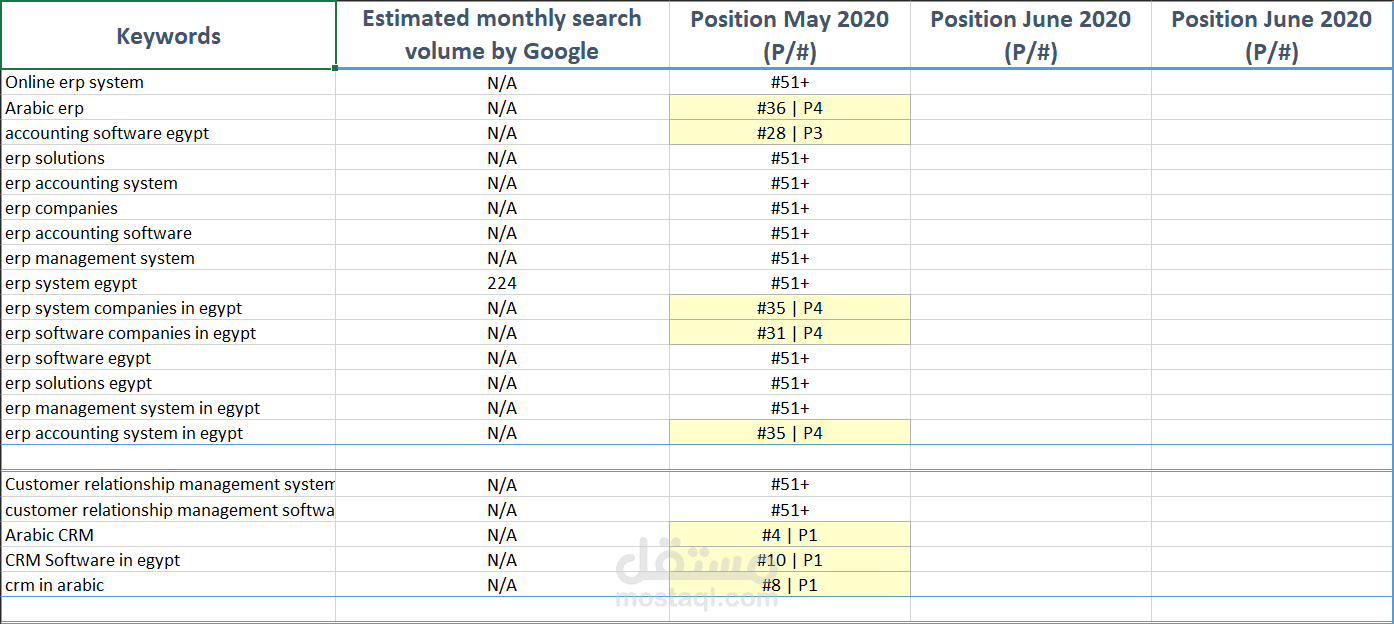Select the 'CRM Software in egypt' cell
1394x624 pixels.
pos(168,560)
